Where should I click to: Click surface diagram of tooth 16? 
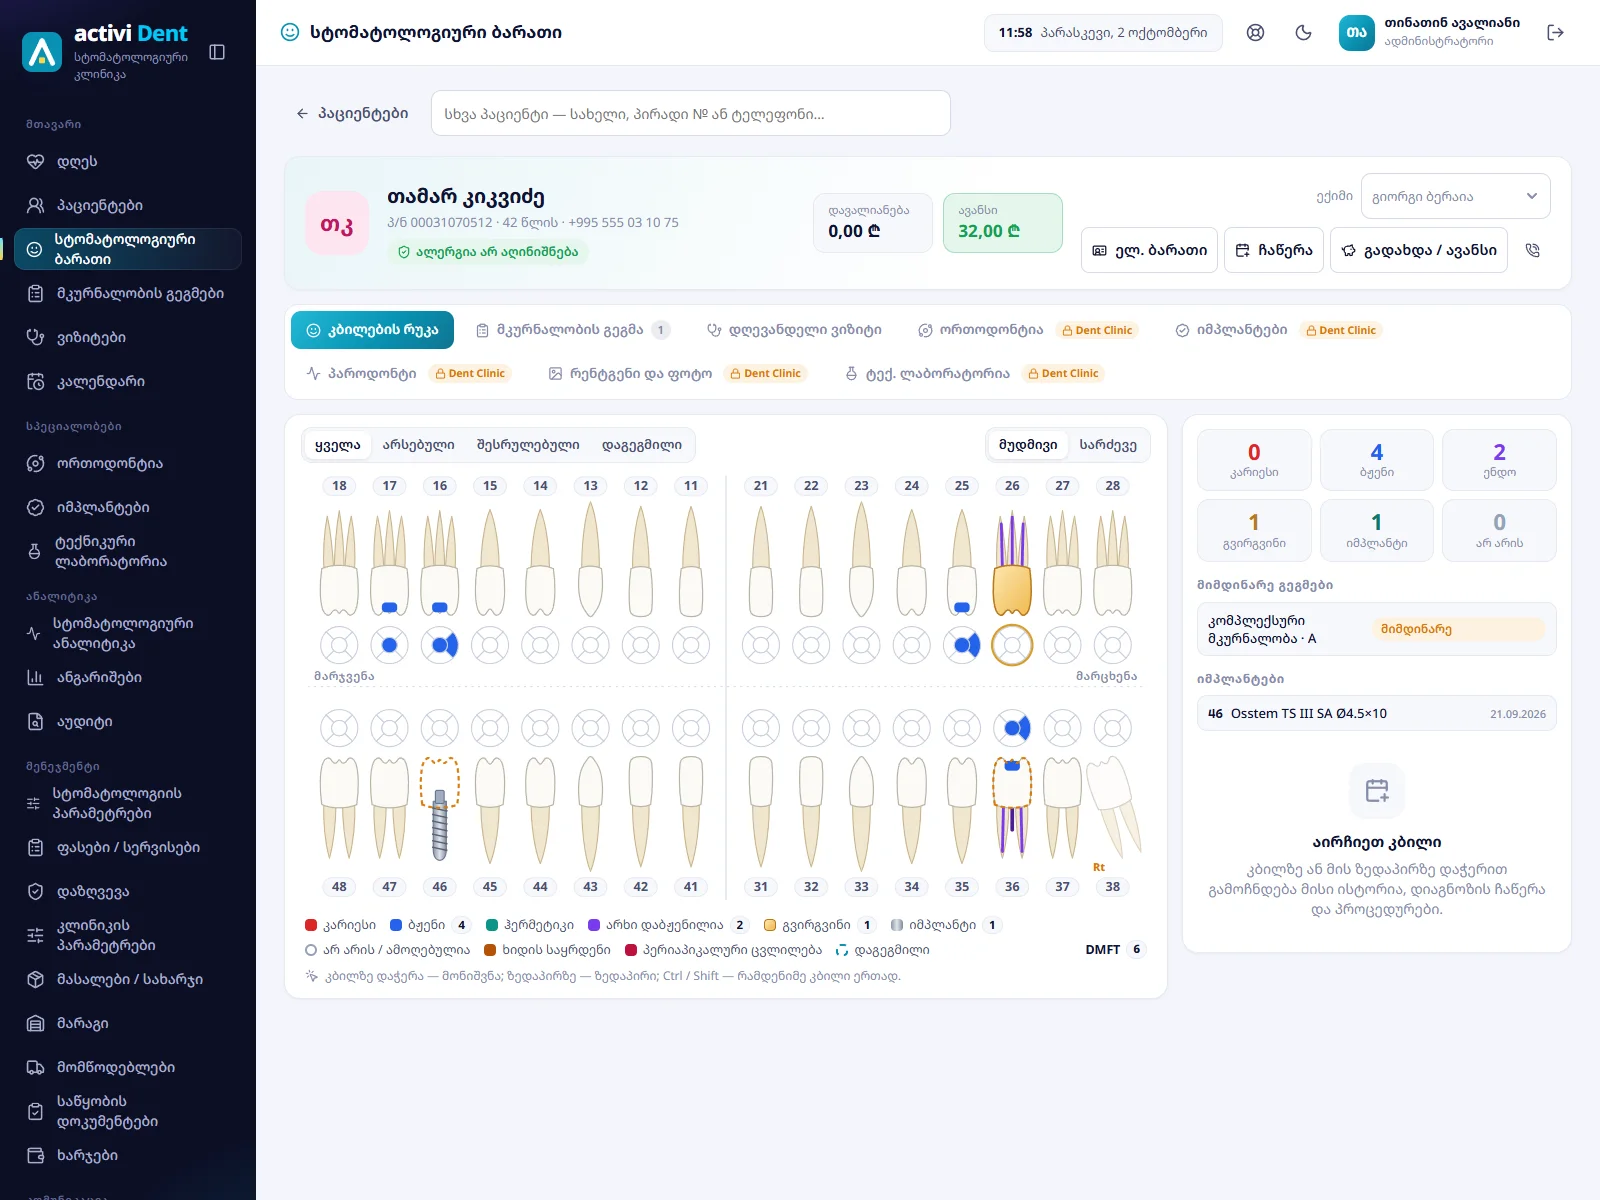(440, 645)
